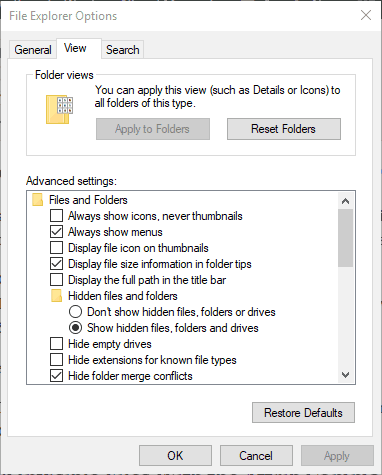Switch to the General tab
This screenshot has height=475, width=382.
32,50
